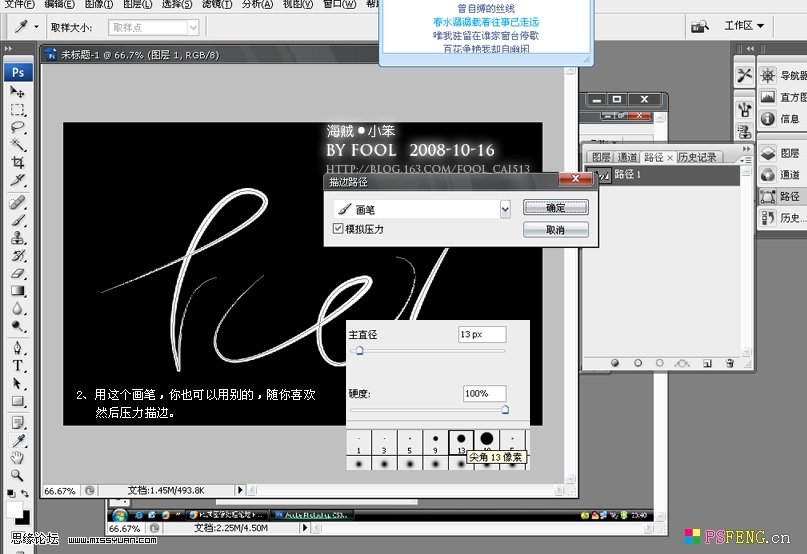Open the Info (信息) panel icon

pos(768,118)
